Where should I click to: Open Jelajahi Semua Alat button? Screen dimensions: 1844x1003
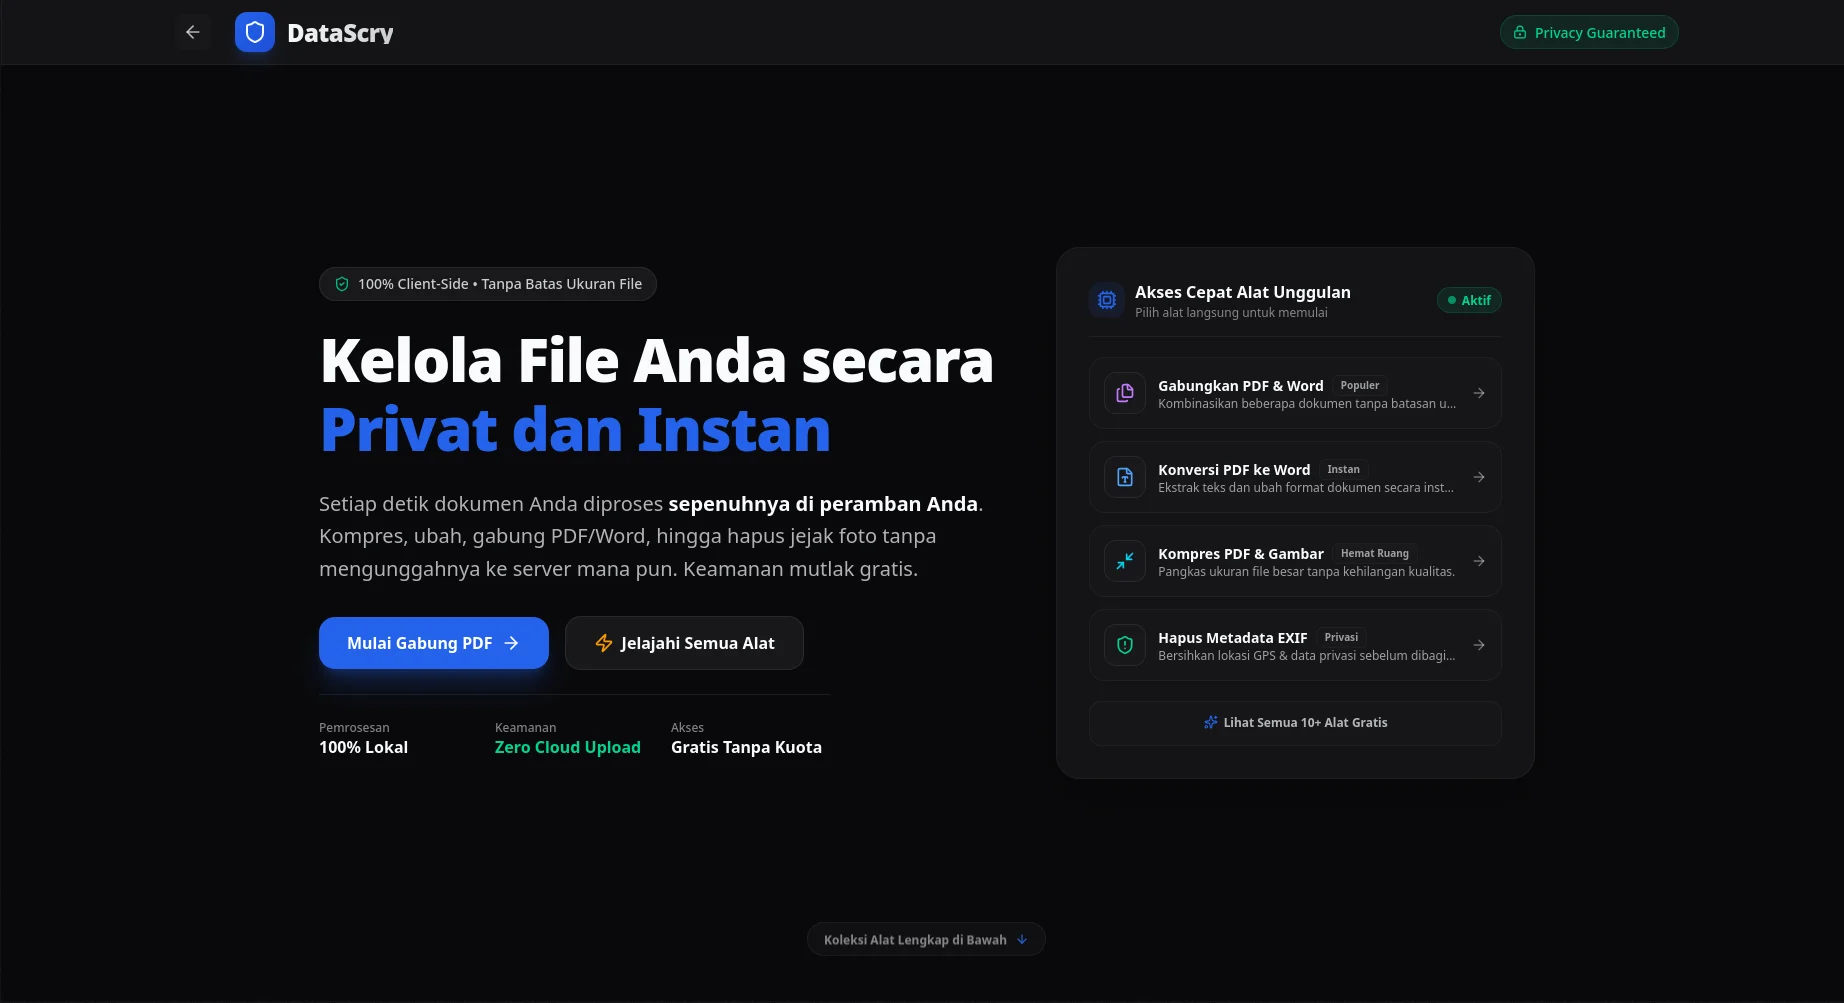click(x=684, y=643)
